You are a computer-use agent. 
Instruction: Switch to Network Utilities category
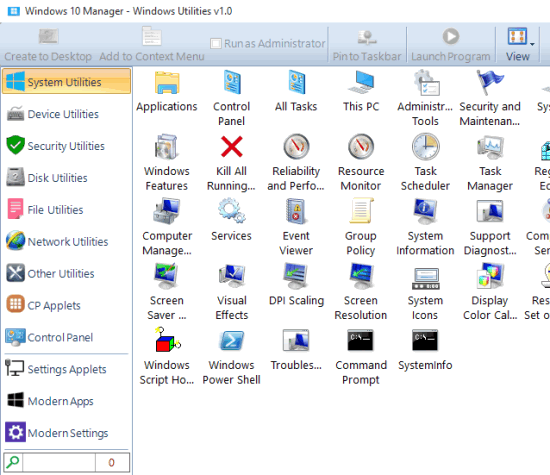[x=66, y=241]
